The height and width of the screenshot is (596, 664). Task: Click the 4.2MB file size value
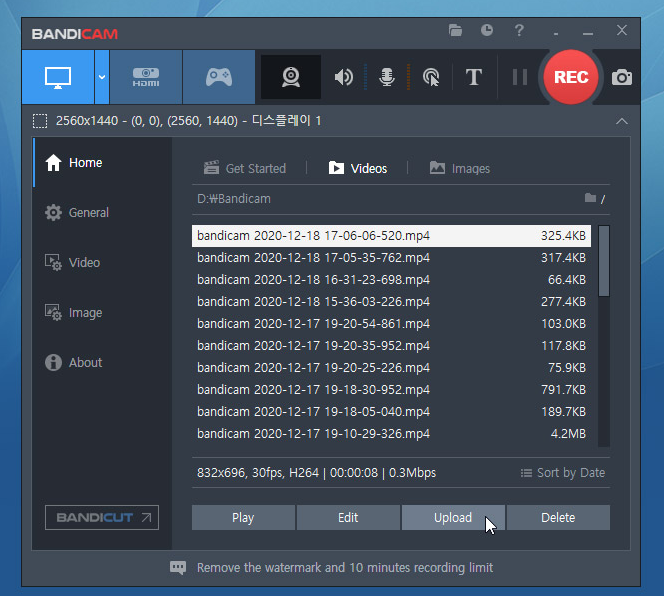568,434
